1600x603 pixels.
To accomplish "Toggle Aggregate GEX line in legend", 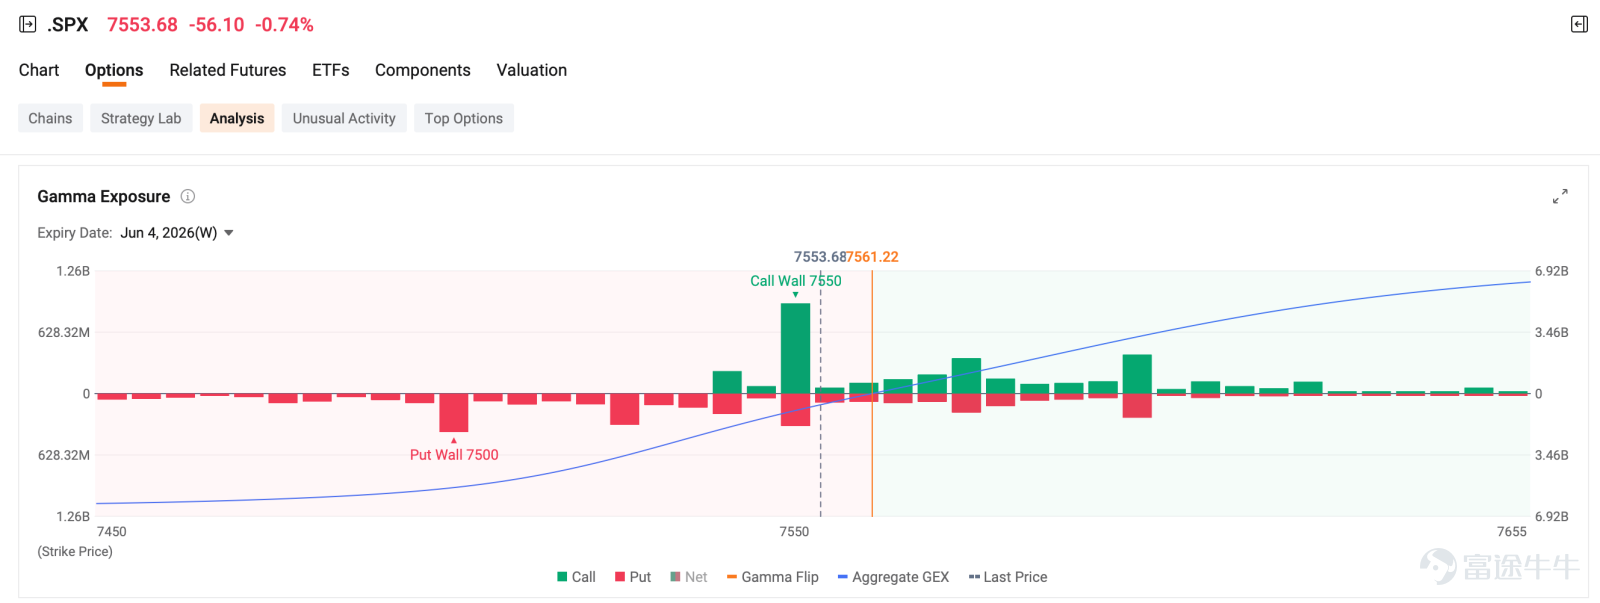I will click(893, 577).
